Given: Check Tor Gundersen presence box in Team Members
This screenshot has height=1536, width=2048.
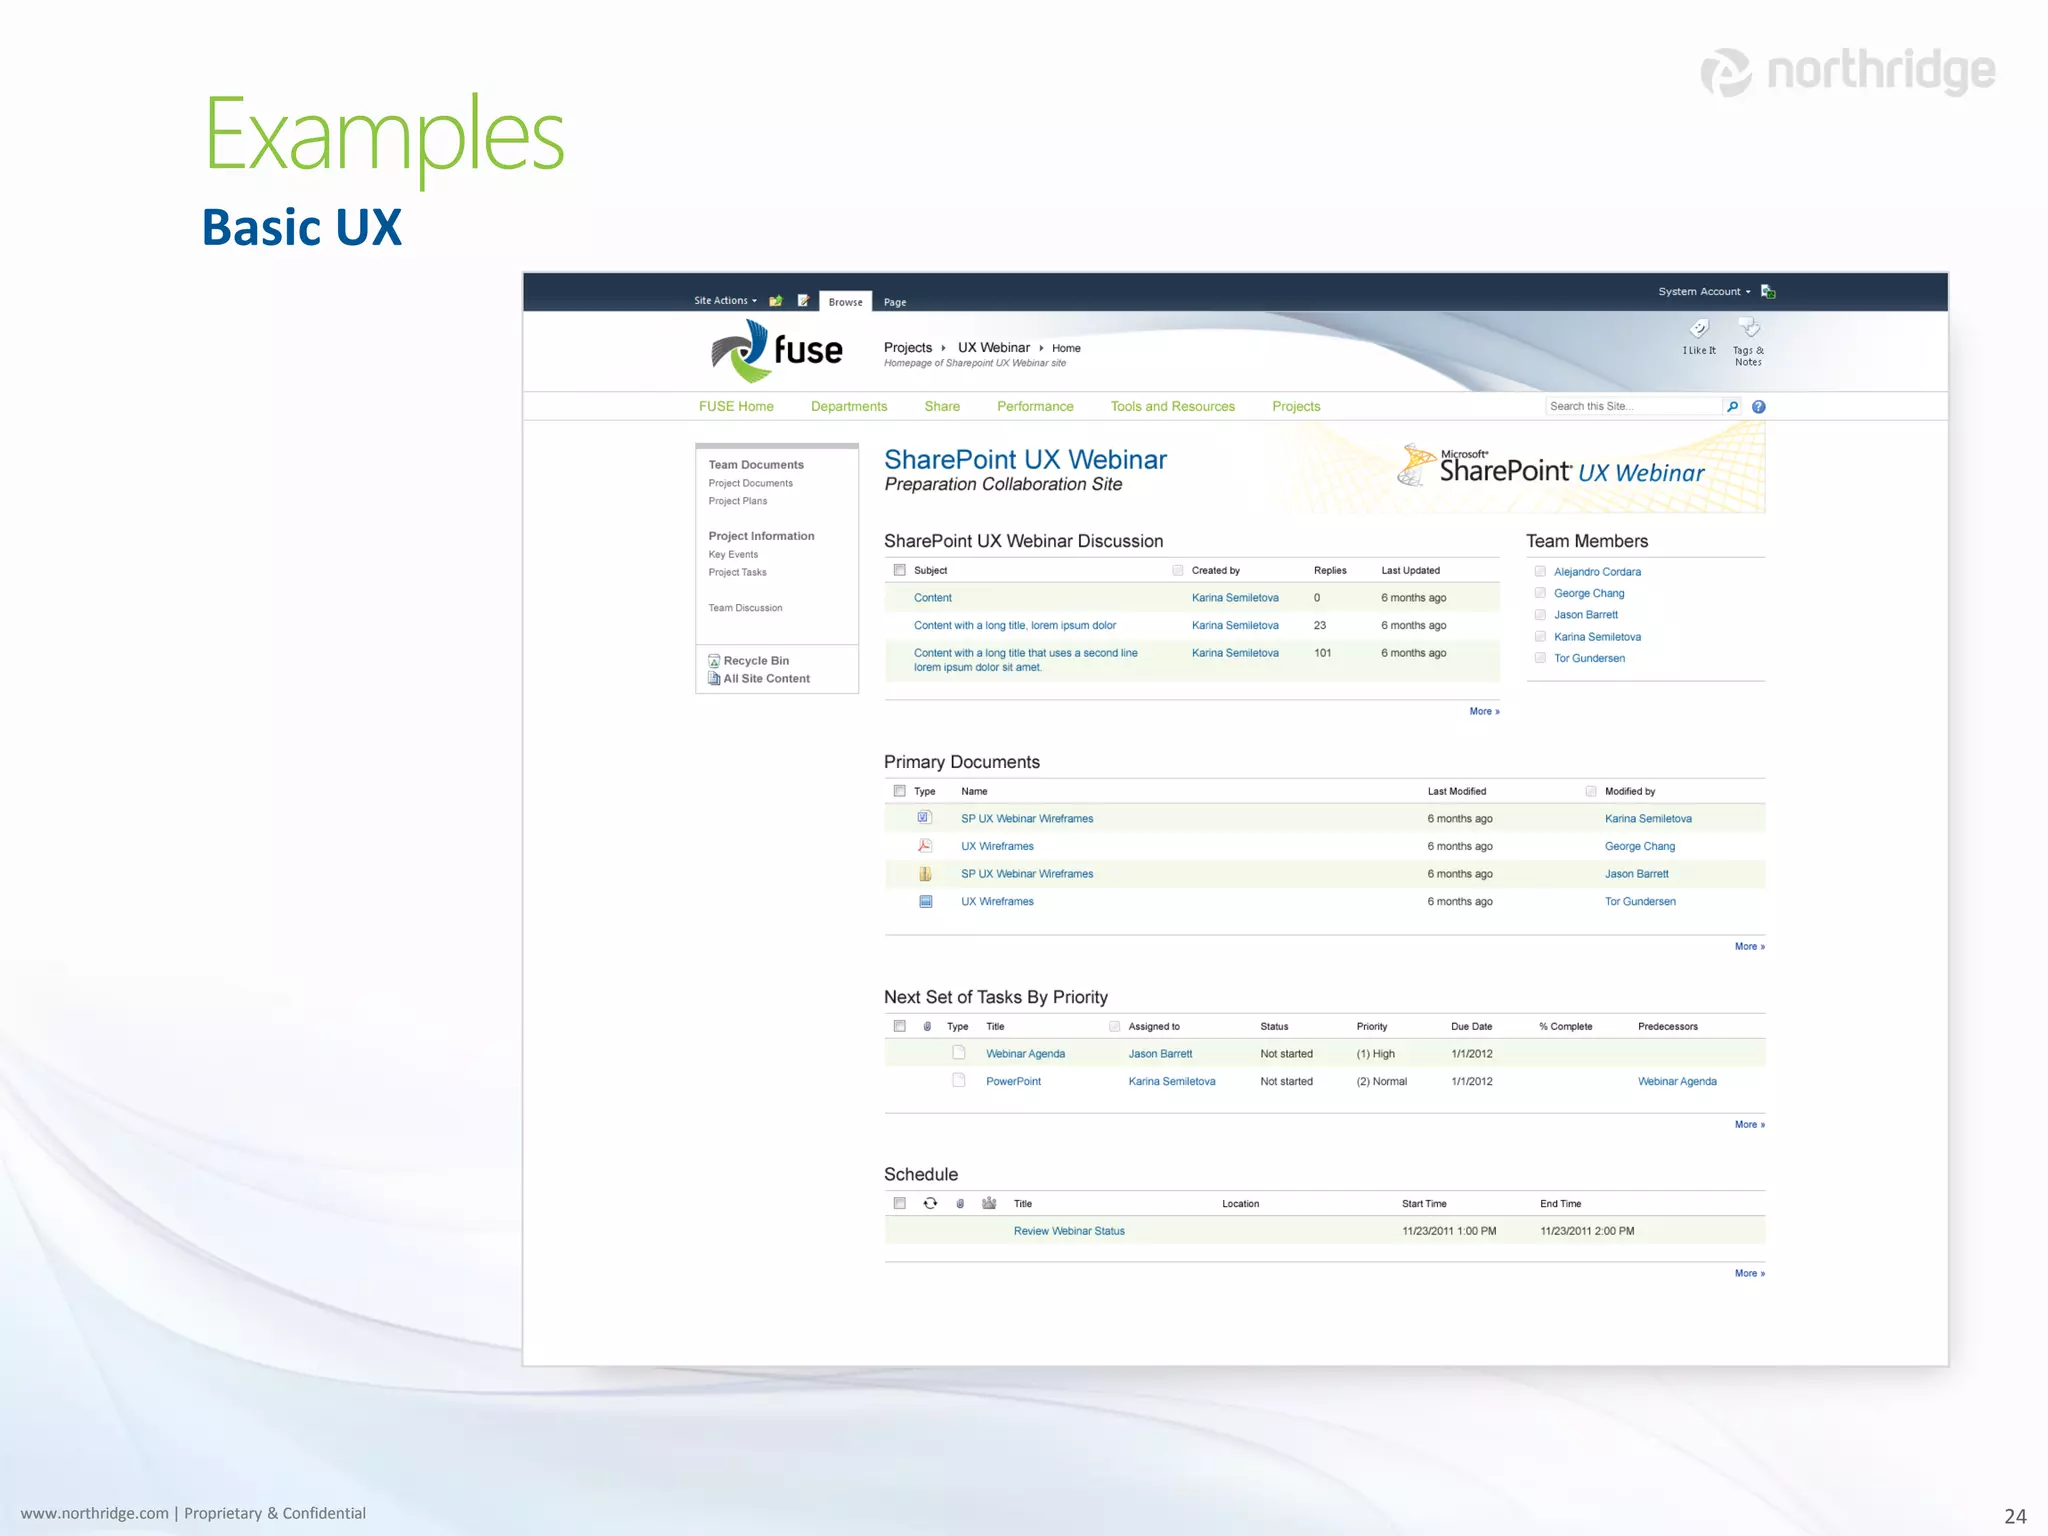Looking at the screenshot, I should pos(1540,658).
